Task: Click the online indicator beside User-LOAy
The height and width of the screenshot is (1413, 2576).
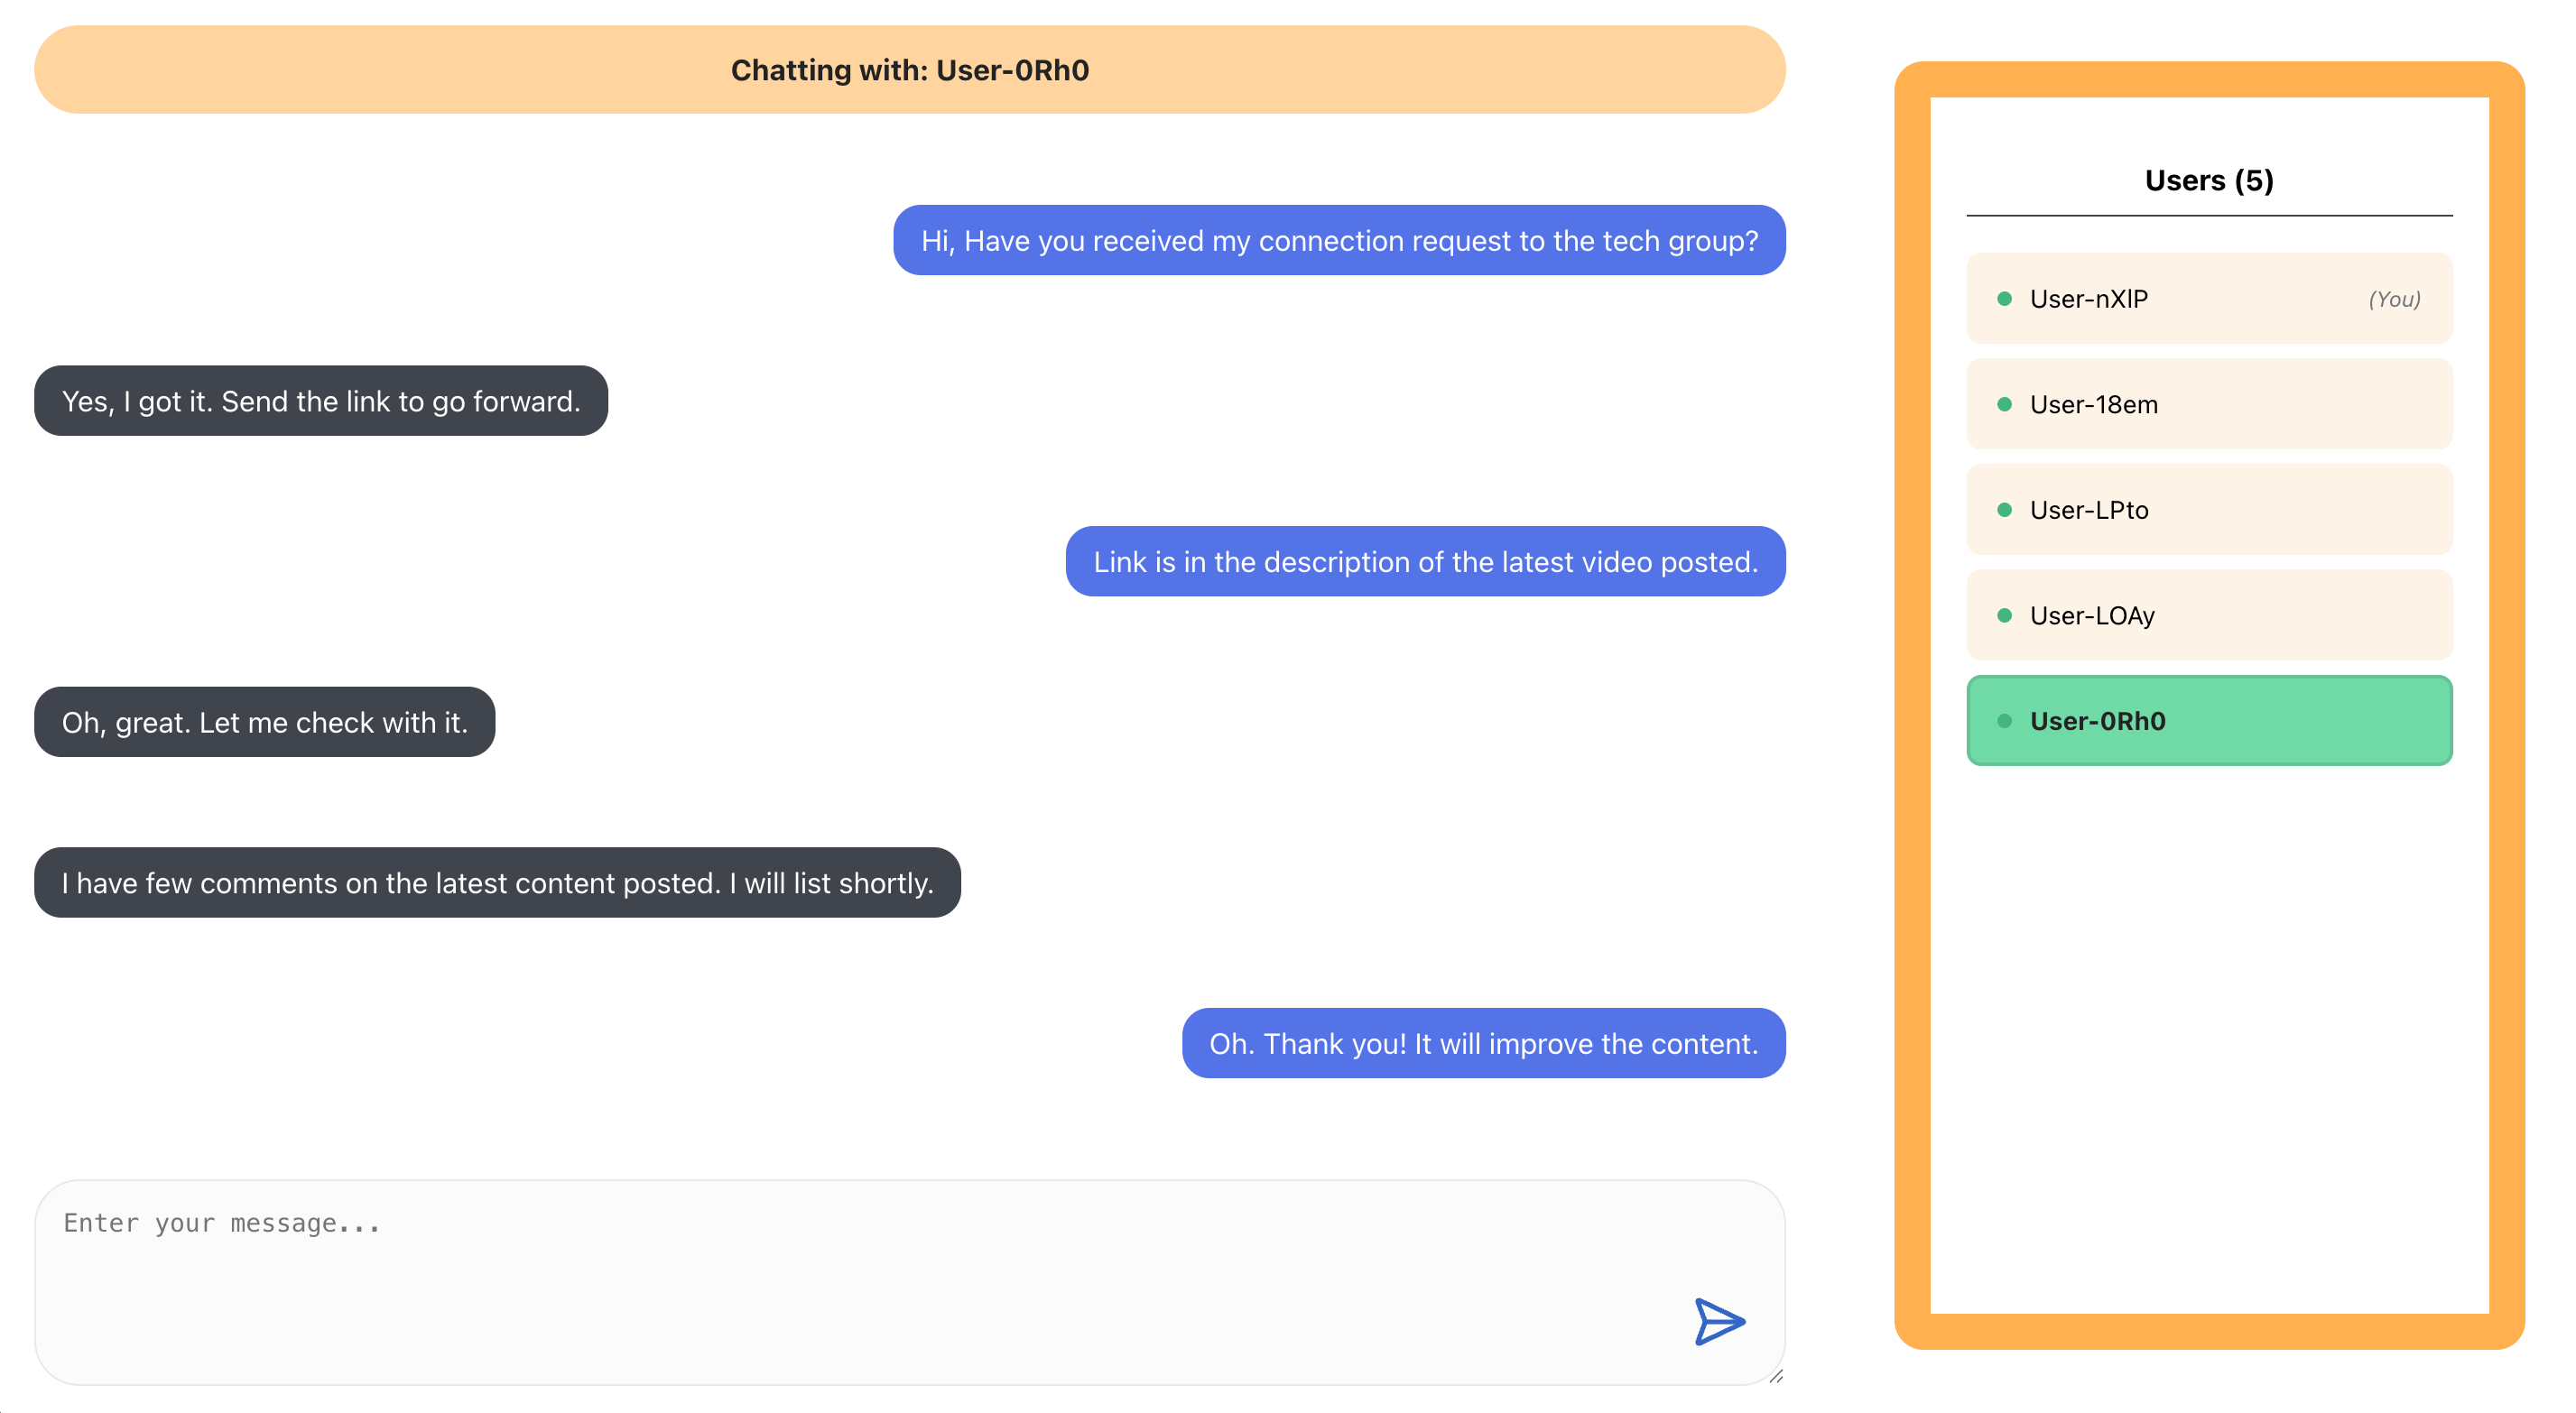Action: (x=2004, y=615)
